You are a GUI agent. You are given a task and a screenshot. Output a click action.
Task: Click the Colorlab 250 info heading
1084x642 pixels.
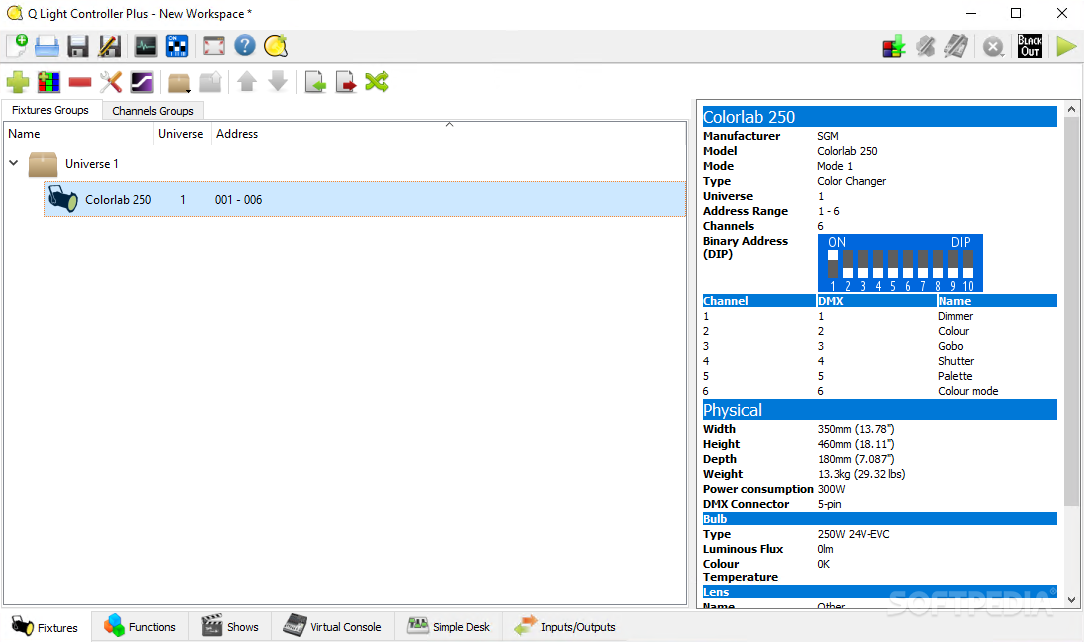pos(879,117)
